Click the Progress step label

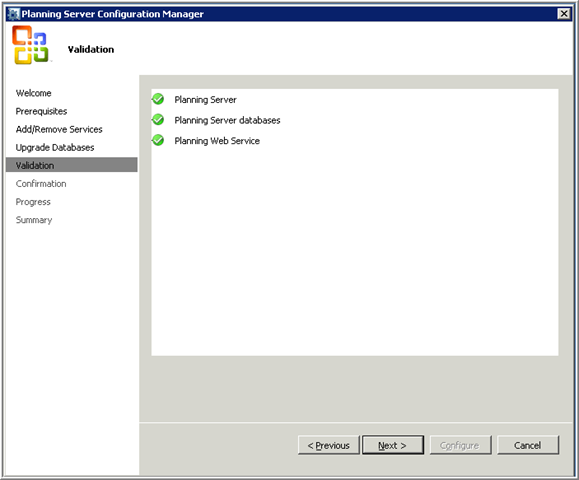click(x=33, y=202)
